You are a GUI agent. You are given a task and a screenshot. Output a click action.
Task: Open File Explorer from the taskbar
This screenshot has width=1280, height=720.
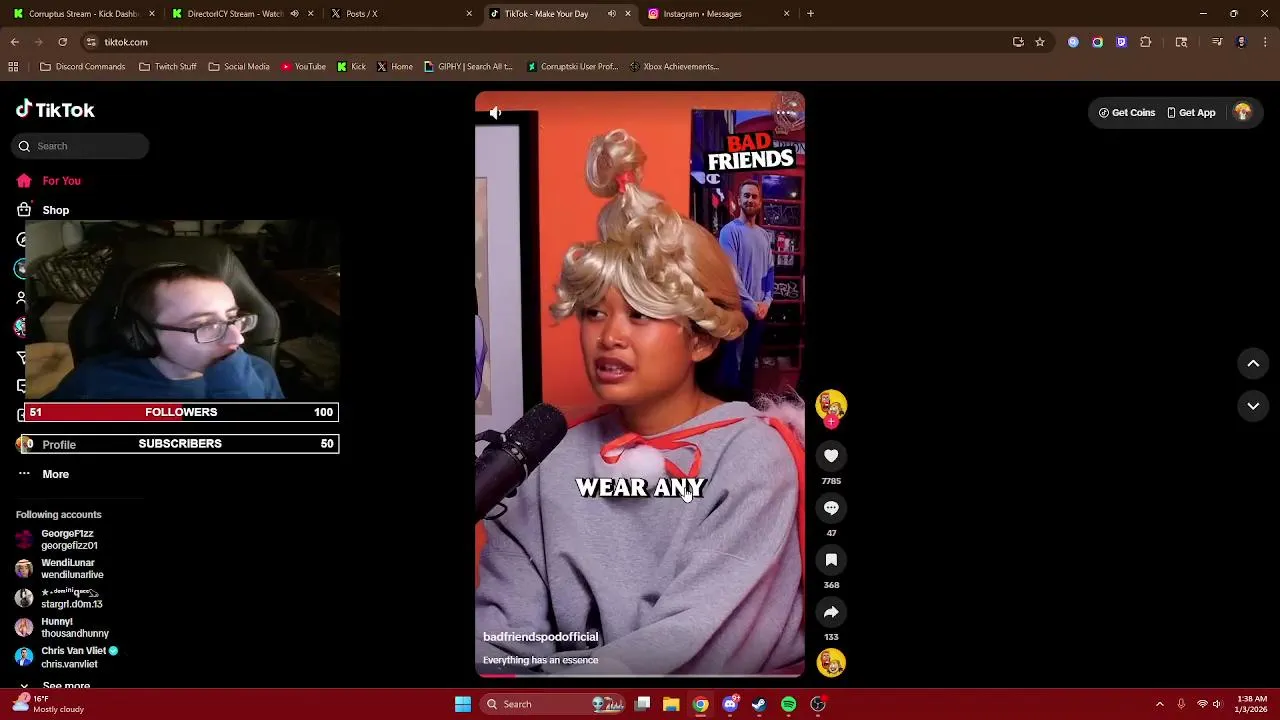671,704
